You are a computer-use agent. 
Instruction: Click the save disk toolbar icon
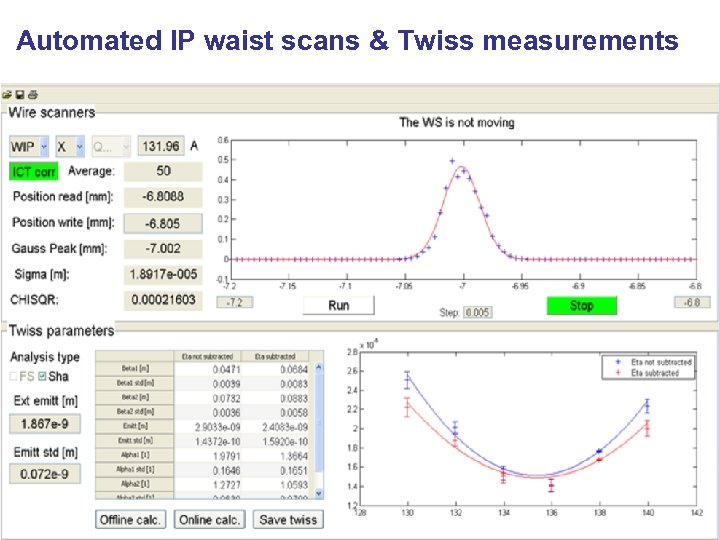[19, 95]
